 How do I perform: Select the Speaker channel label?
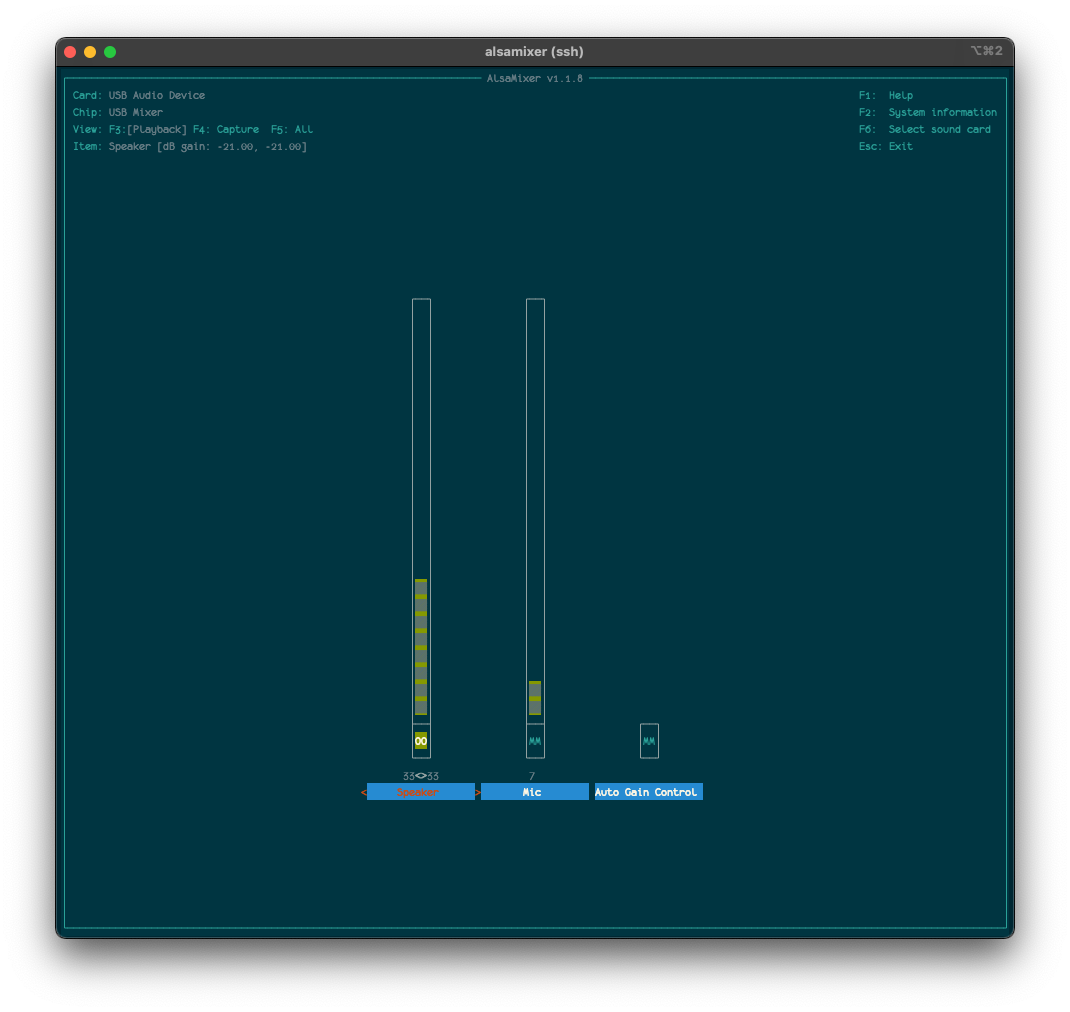point(420,792)
